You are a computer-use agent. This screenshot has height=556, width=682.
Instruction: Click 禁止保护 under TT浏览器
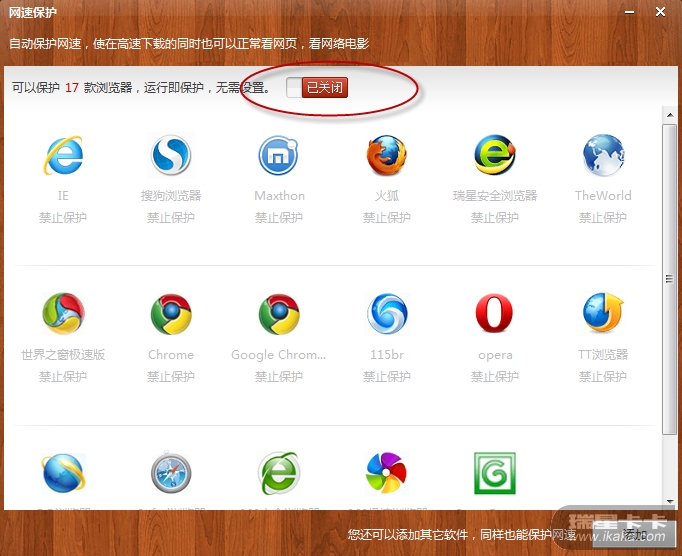click(x=603, y=376)
